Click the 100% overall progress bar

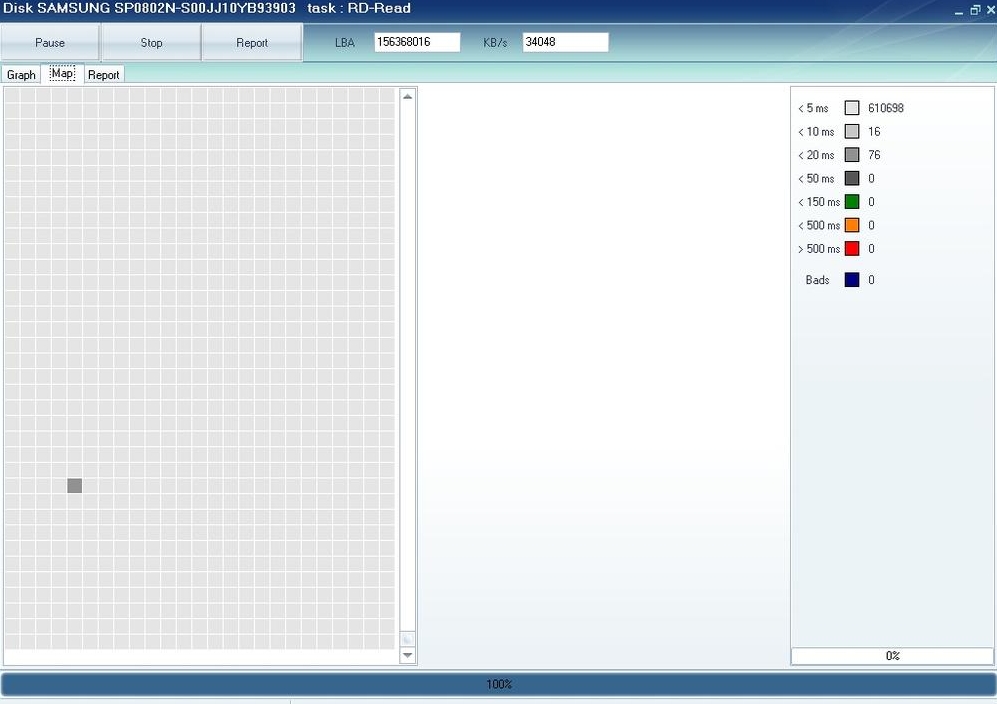pyautogui.click(x=498, y=684)
